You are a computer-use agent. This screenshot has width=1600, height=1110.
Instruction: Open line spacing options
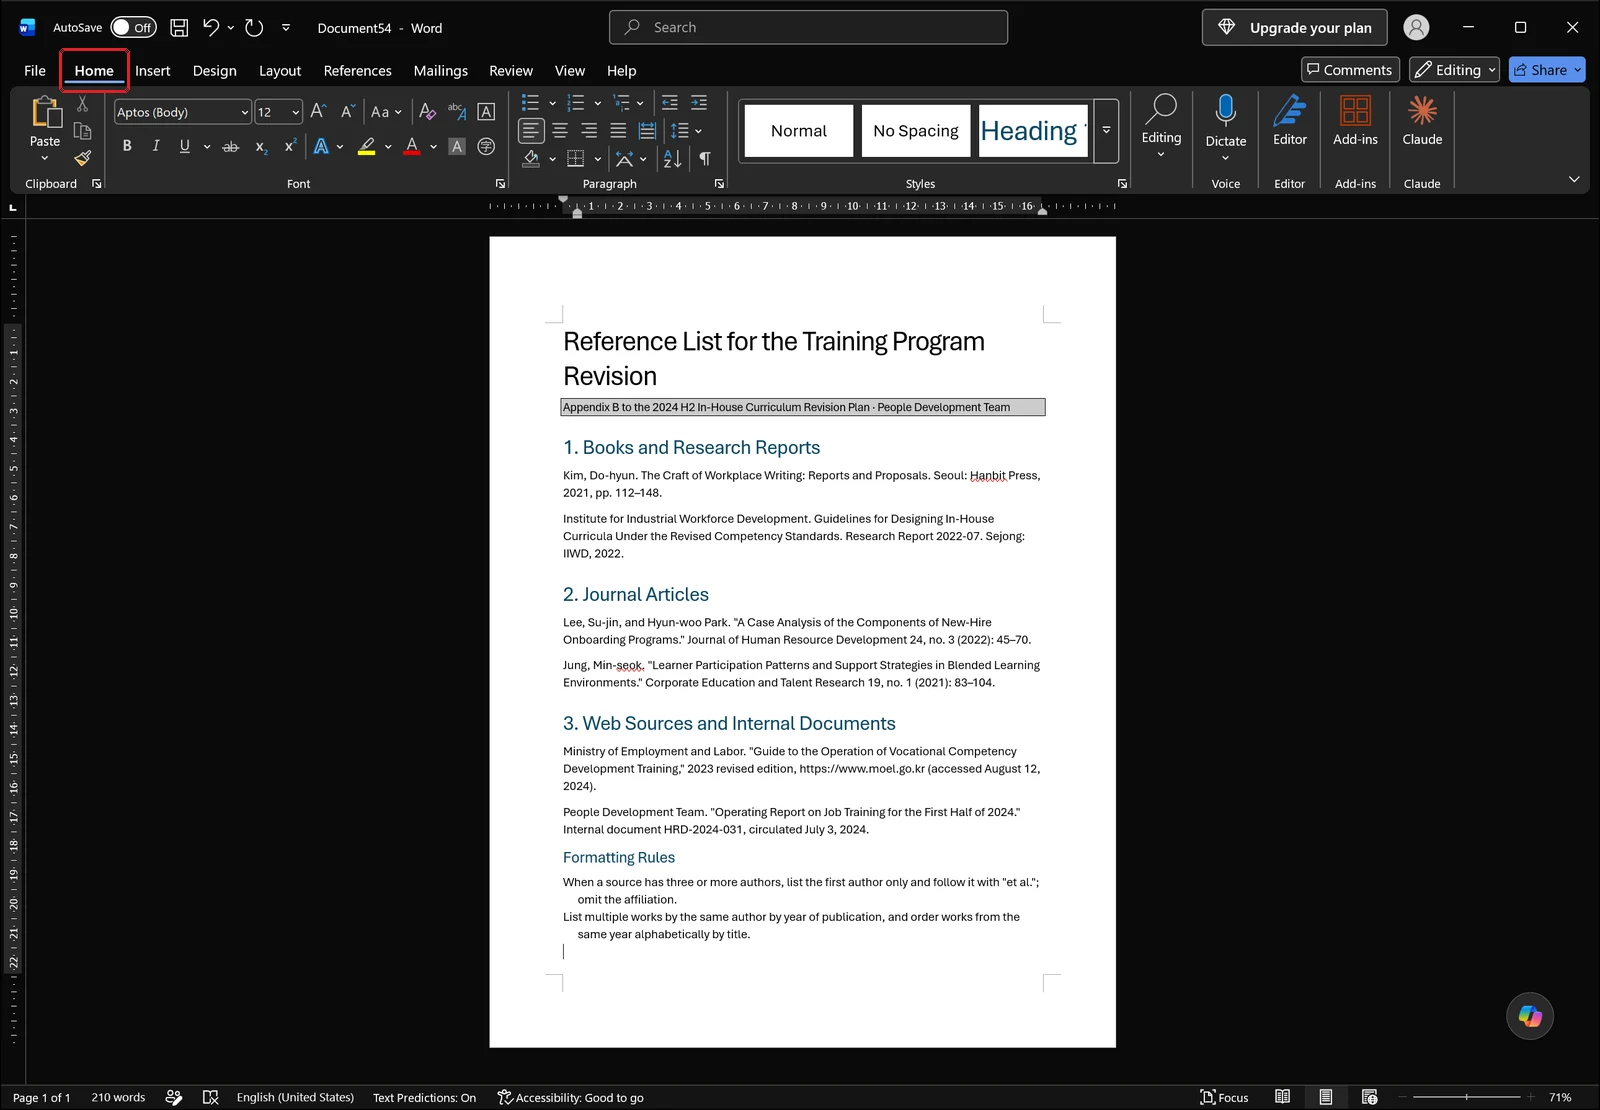pos(685,131)
